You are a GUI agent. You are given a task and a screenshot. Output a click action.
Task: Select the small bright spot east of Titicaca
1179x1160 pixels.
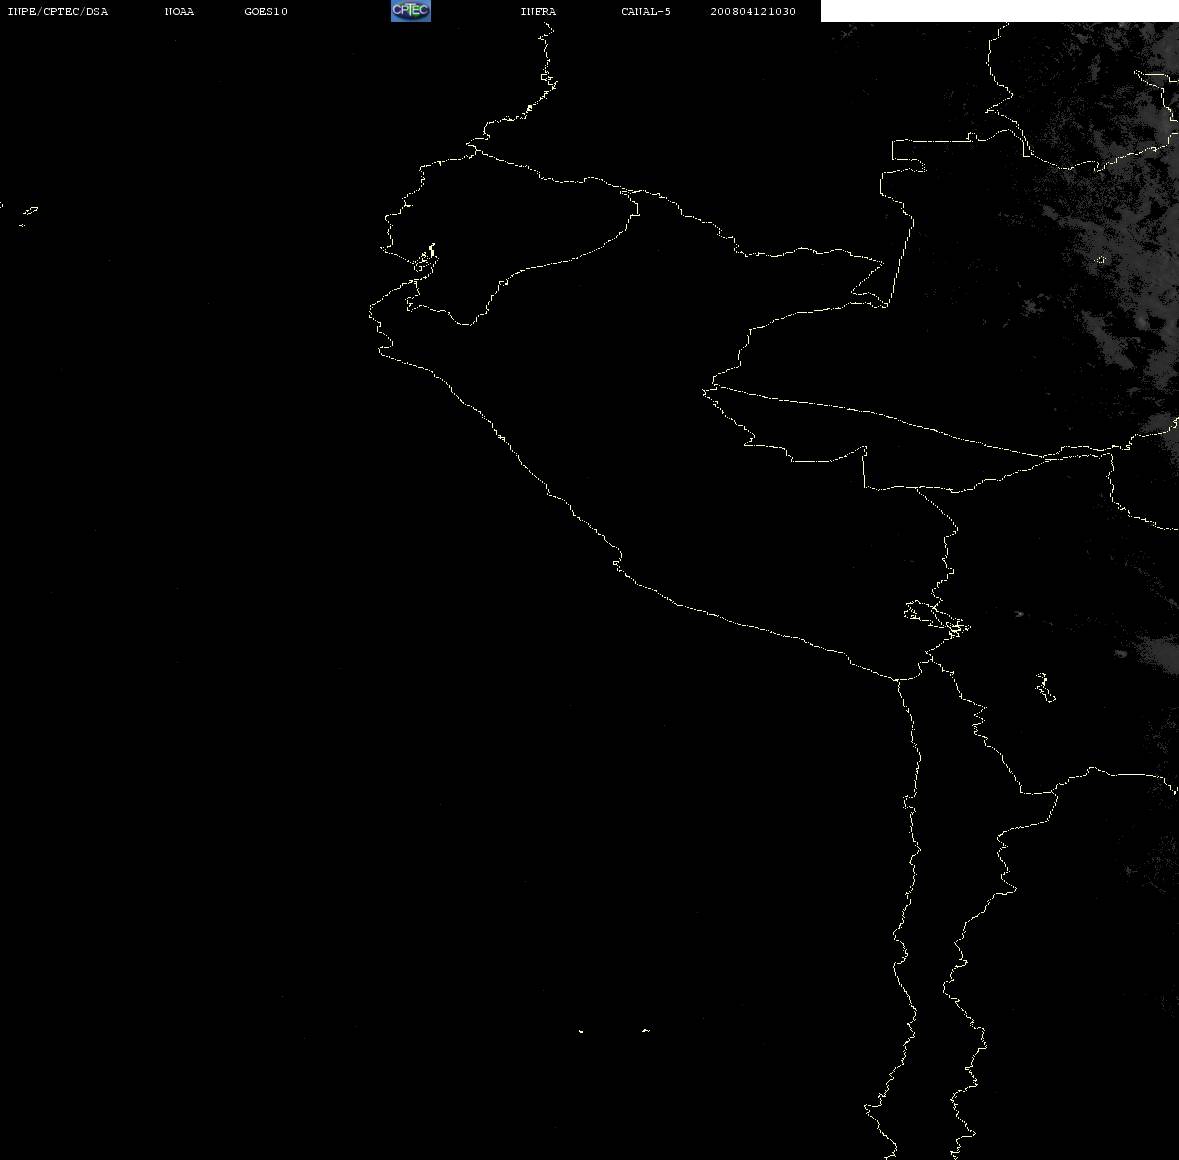[1020, 614]
